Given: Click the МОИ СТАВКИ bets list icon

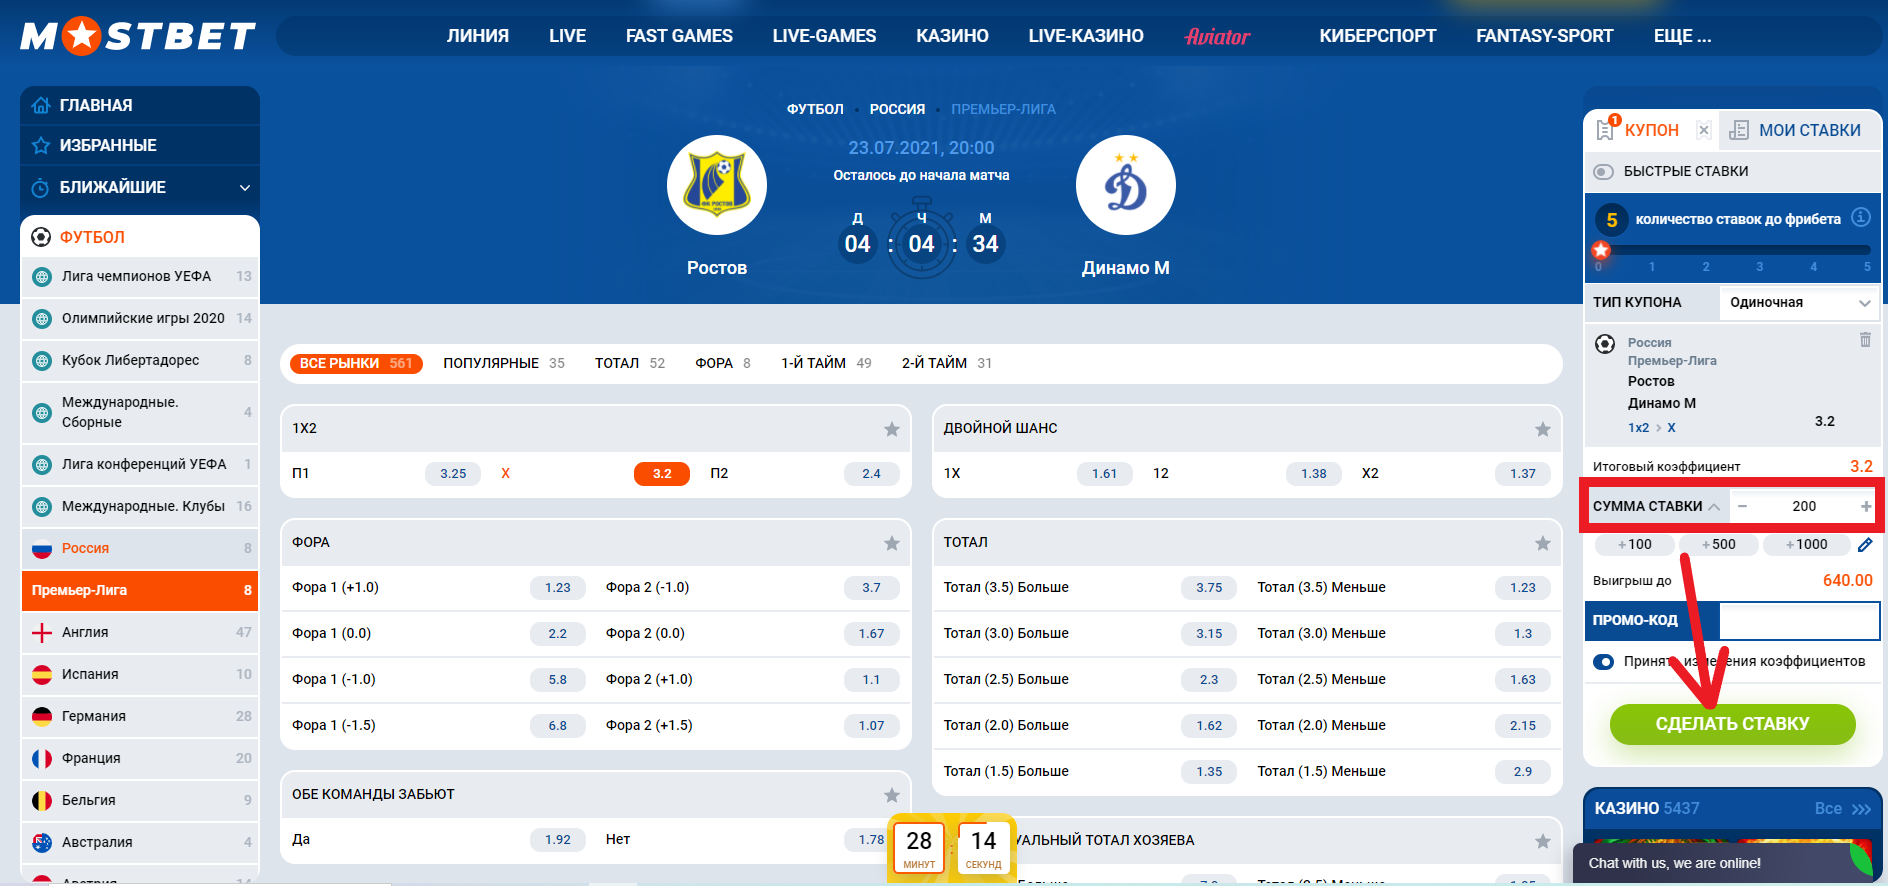Looking at the screenshot, I should [1739, 130].
